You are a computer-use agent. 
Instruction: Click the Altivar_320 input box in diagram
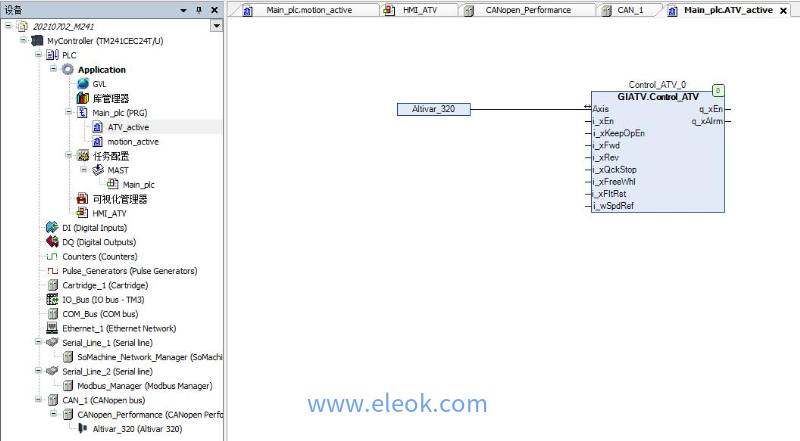coord(433,109)
